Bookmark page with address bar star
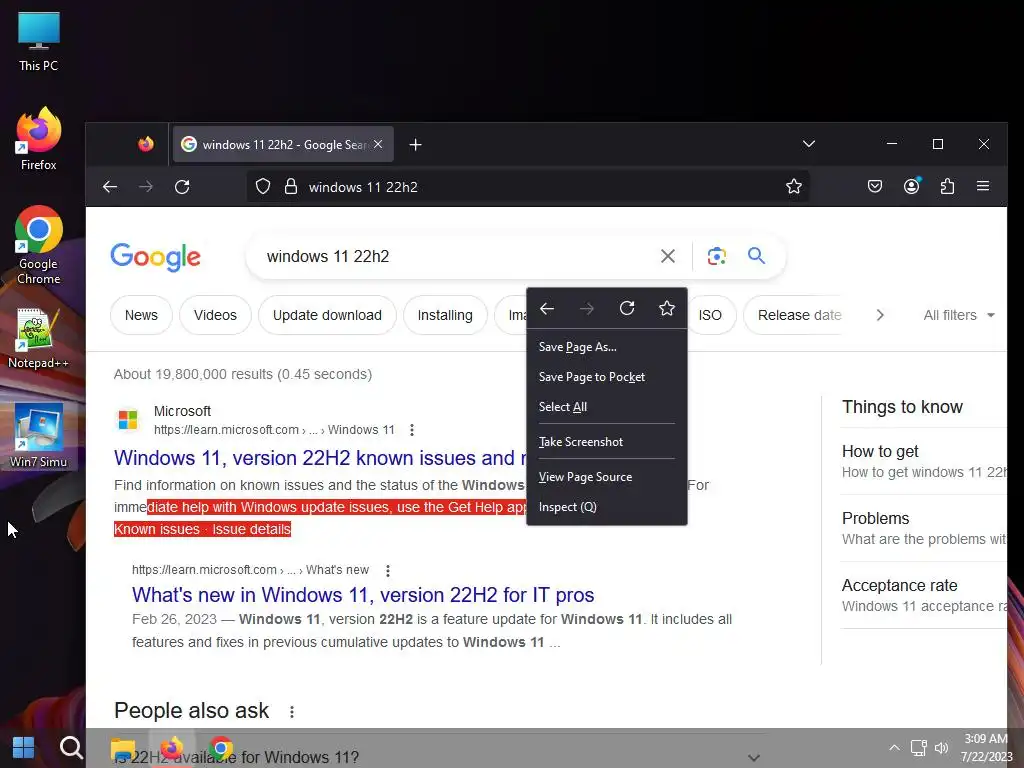The width and height of the screenshot is (1024, 768). pyautogui.click(x=793, y=187)
